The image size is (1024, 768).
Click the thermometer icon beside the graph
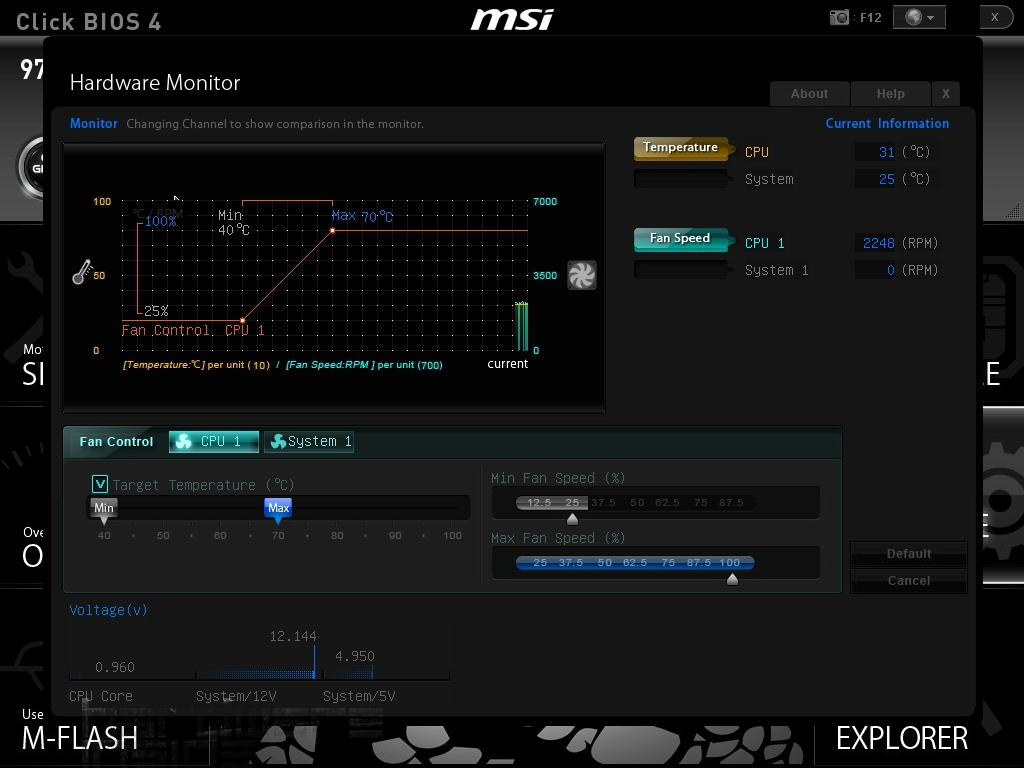pyautogui.click(x=82, y=272)
